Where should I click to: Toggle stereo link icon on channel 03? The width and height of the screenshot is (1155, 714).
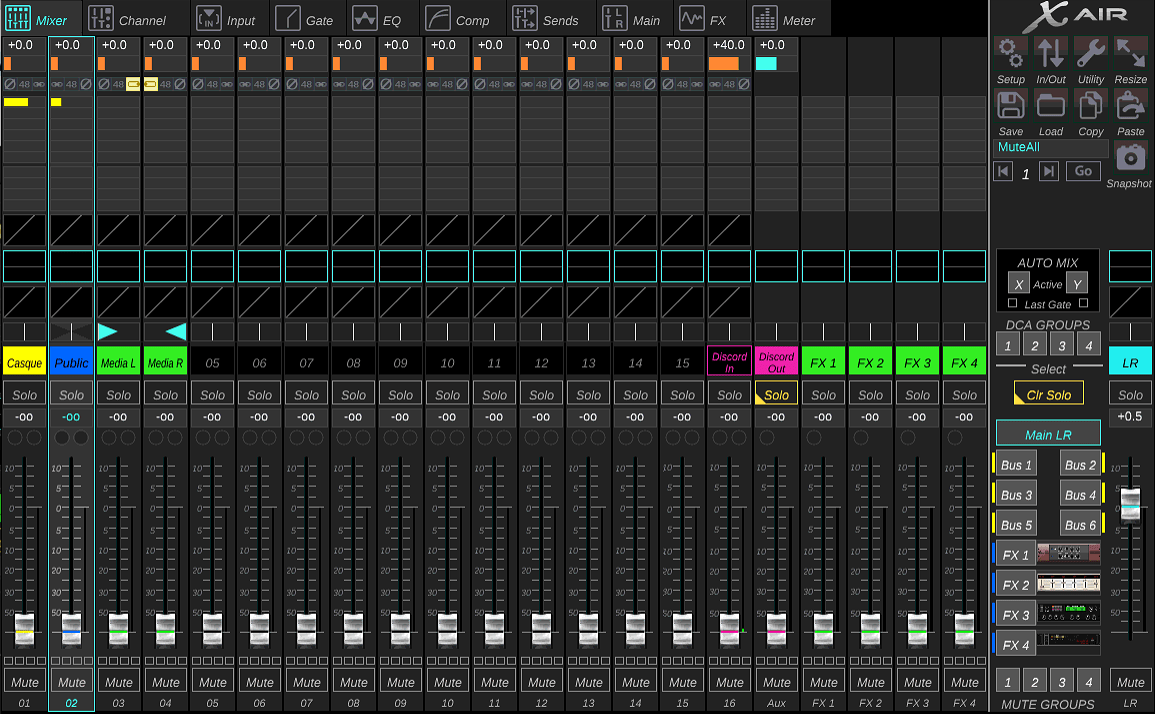(x=133, y=84)
